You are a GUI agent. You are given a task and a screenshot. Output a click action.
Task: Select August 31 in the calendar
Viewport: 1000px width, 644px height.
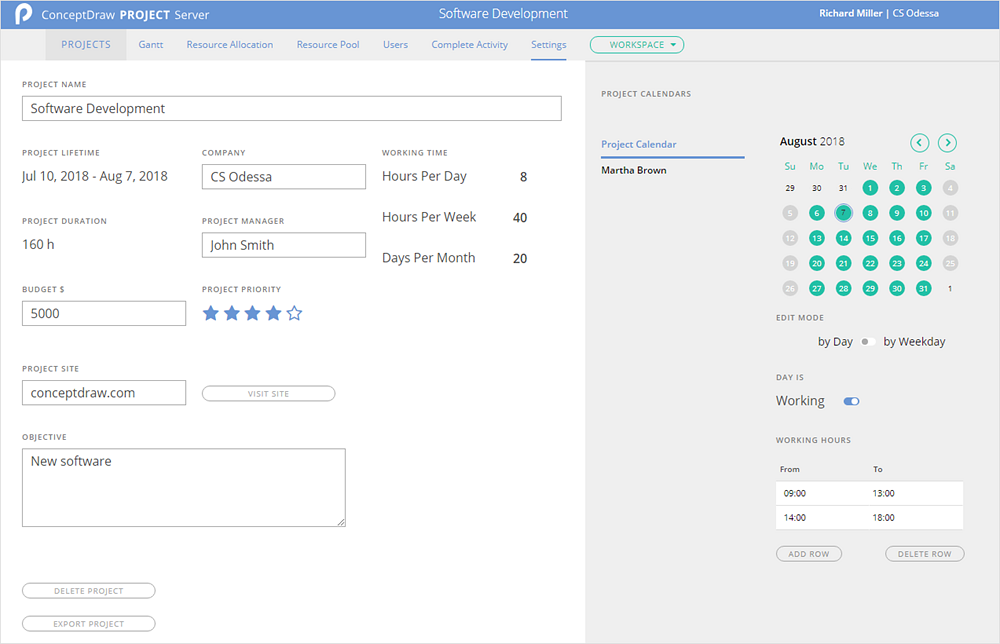pos(923,289)
